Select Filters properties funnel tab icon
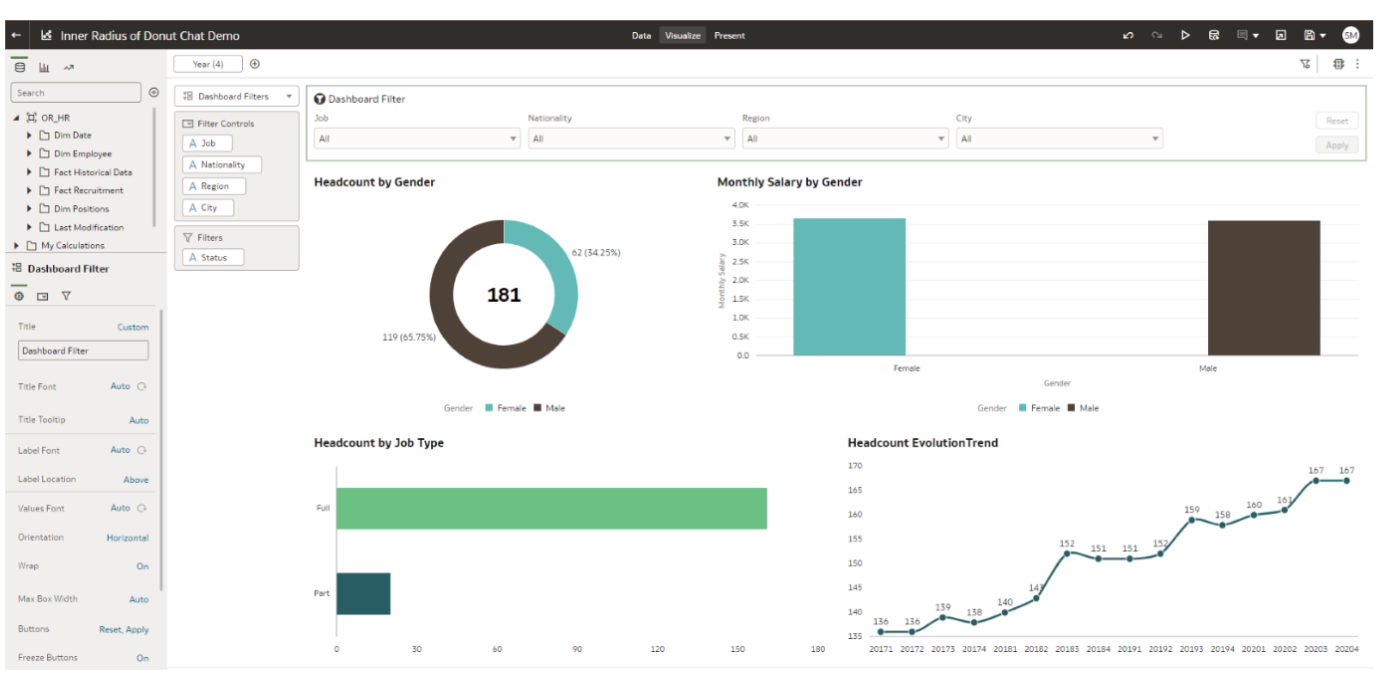This screenshot has height=693, width=1380. coord(67,296)
